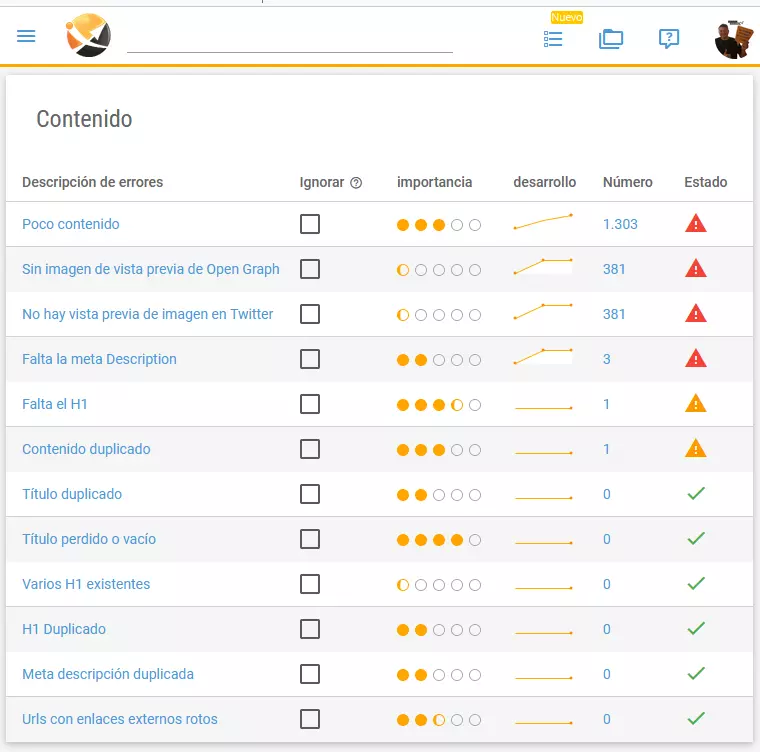Image resolution: width=760 pixels, height=752 pixels.
Task: Open the user profile avatar
Action: coord(734,39)
